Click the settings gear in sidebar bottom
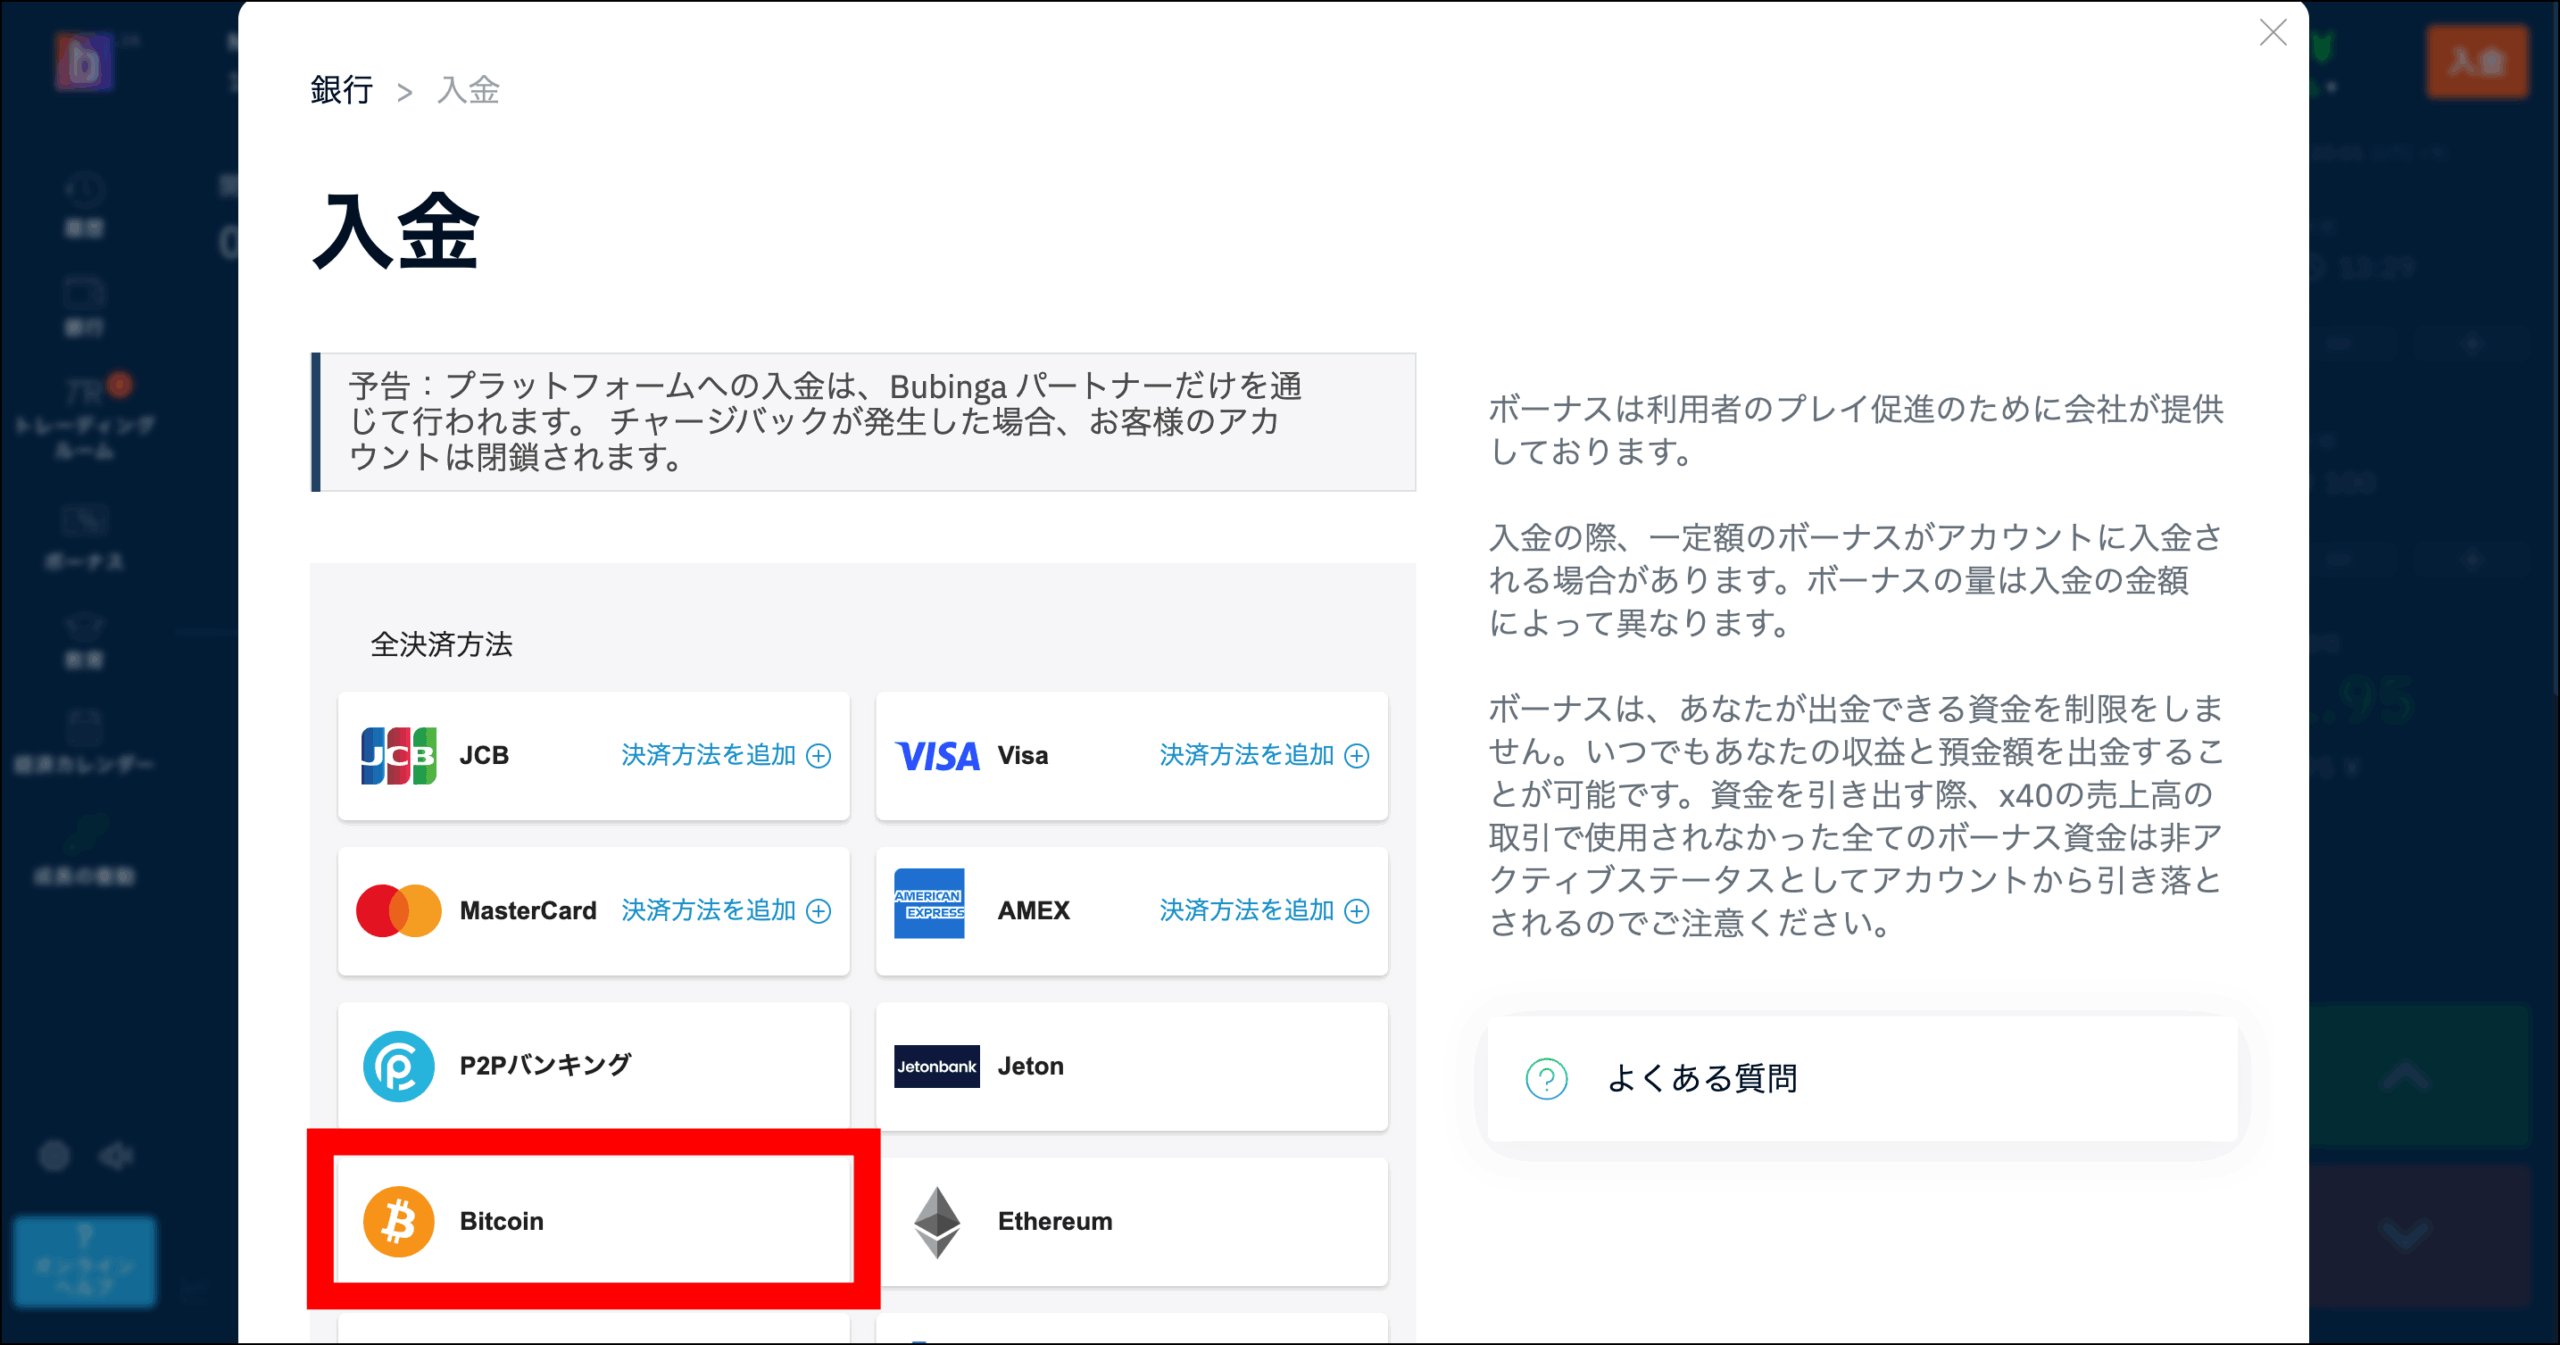 point(54,1157)
